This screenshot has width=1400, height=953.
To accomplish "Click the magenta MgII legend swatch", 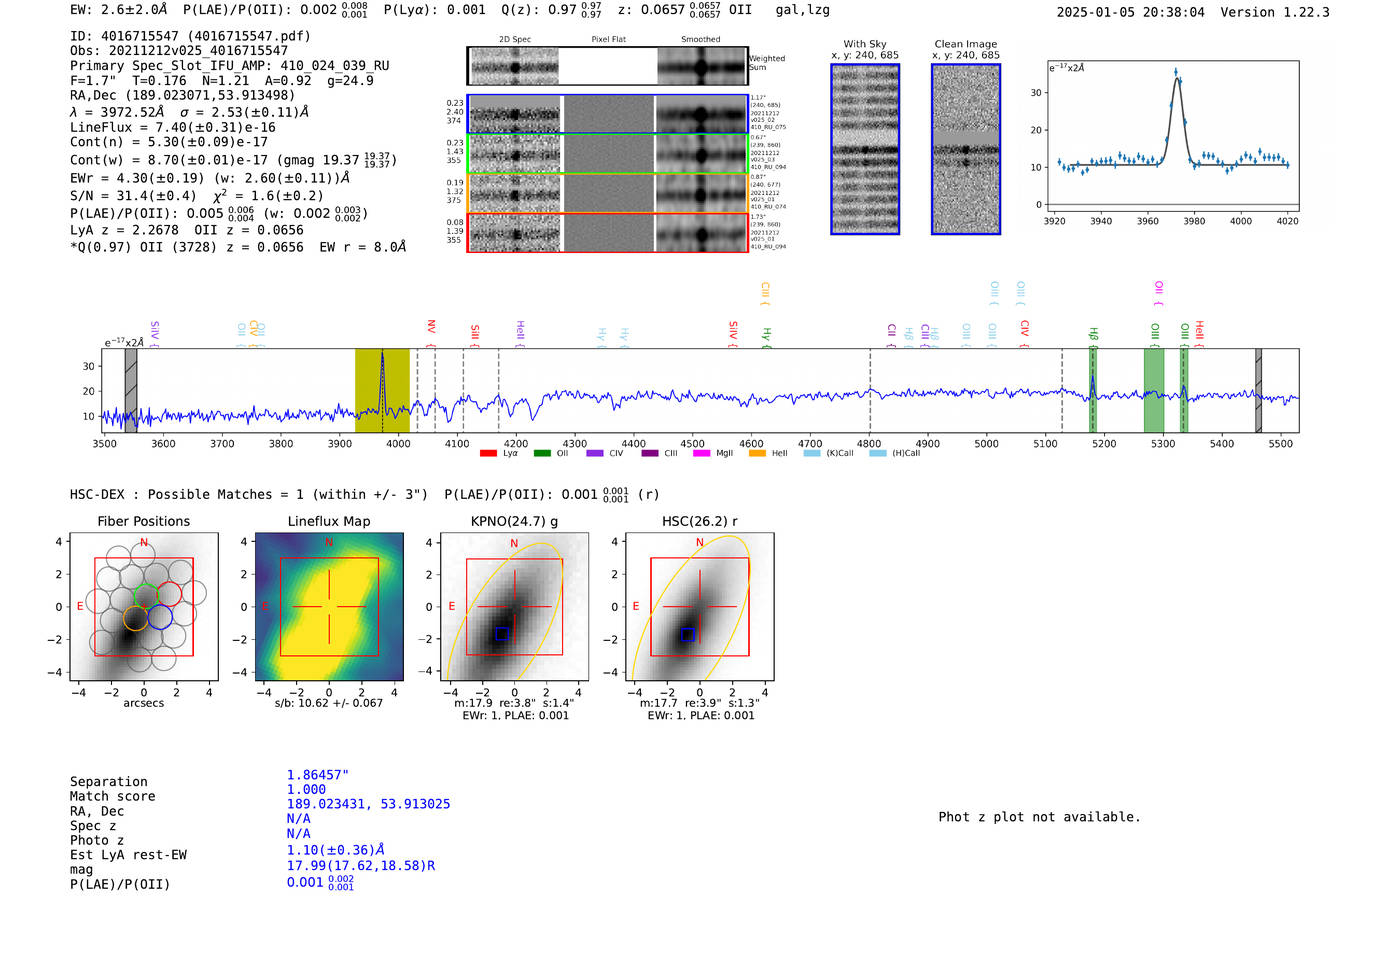I will tap(701, 454).
